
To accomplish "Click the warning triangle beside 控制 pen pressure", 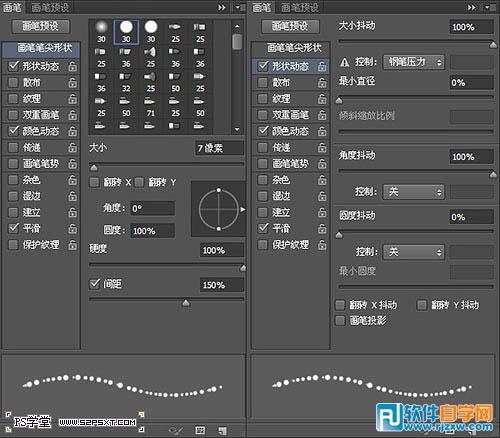I will 344,62.
